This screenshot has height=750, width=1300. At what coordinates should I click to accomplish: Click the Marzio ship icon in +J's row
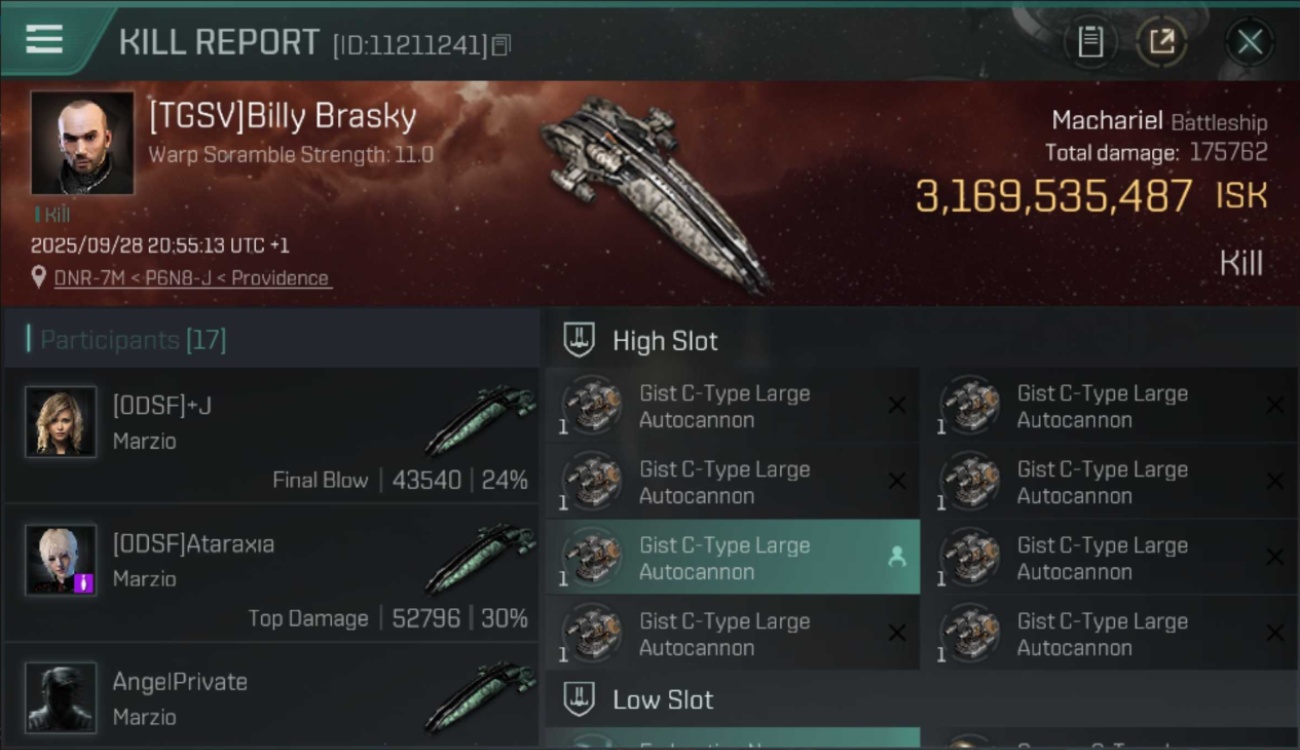[x=480, y=418]
